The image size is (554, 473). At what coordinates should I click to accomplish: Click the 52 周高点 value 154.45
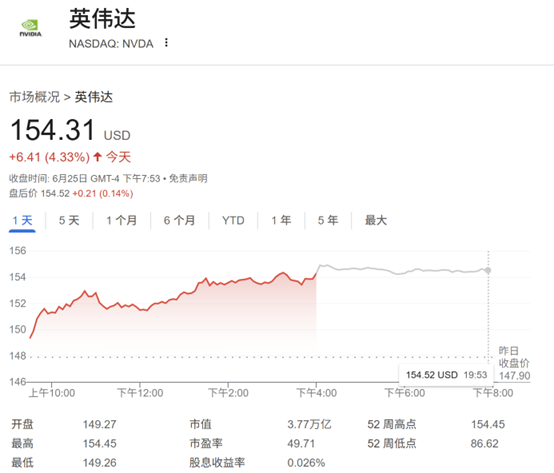pyautogui.click(x=488, y=424)
